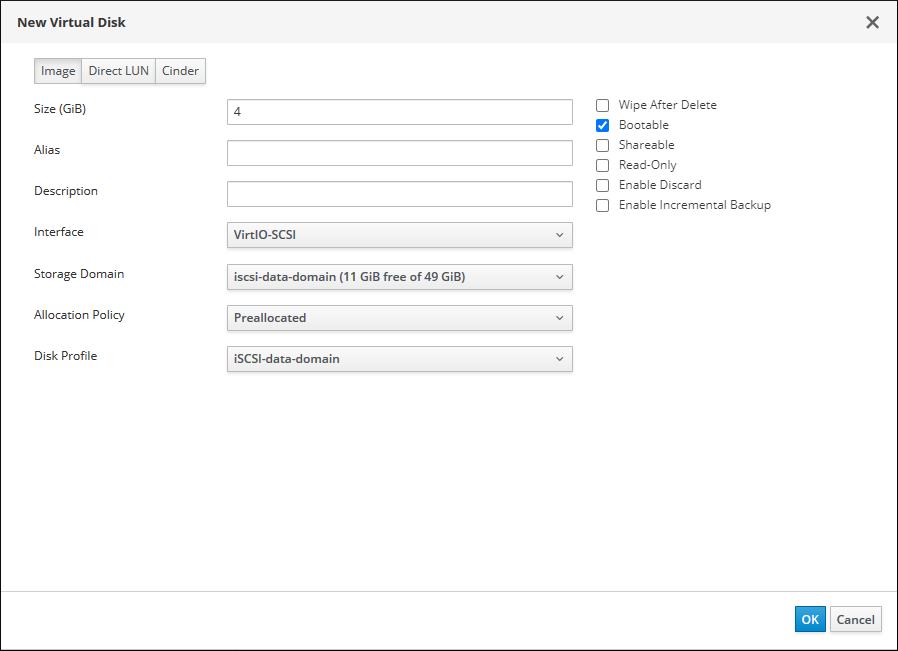Click the Cancel button

tap(855, 619)
